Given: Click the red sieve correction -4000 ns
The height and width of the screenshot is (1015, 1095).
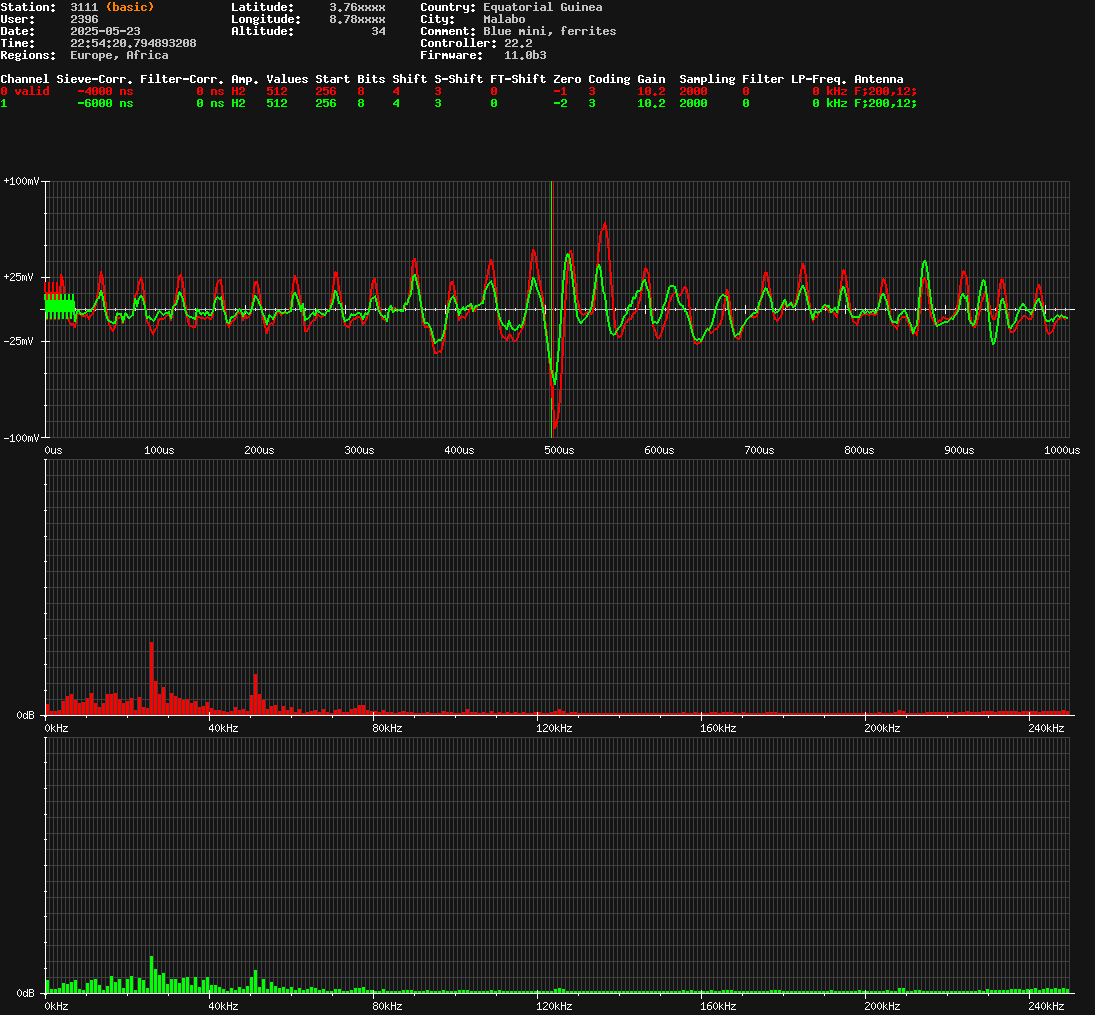Looking at the screenshot, I should click(105, 91).
